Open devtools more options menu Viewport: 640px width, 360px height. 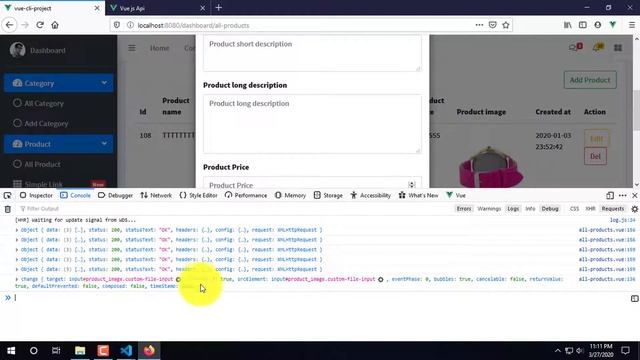(622, 196)
